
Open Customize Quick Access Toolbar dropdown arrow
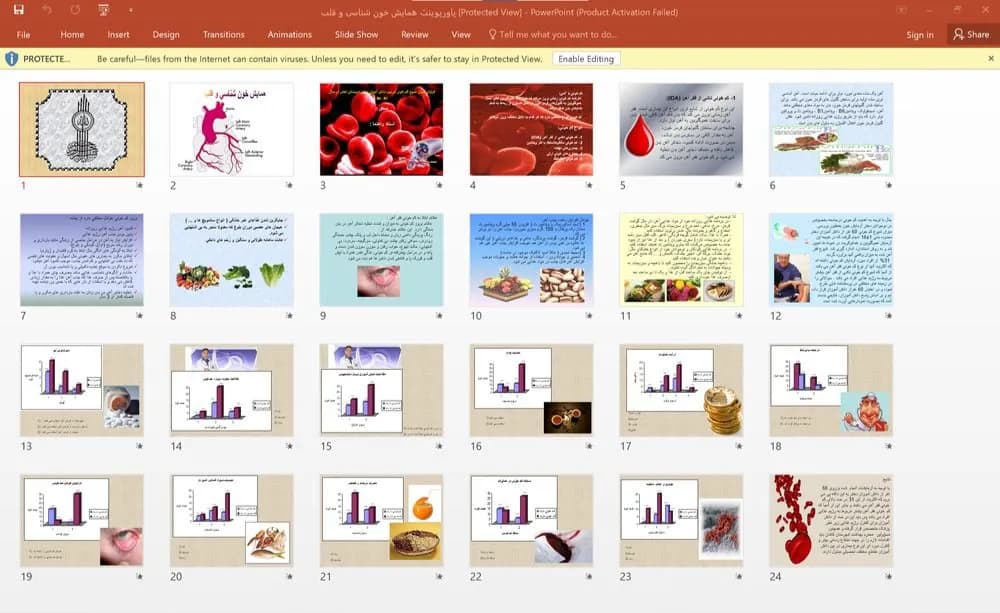pos(131,10)
